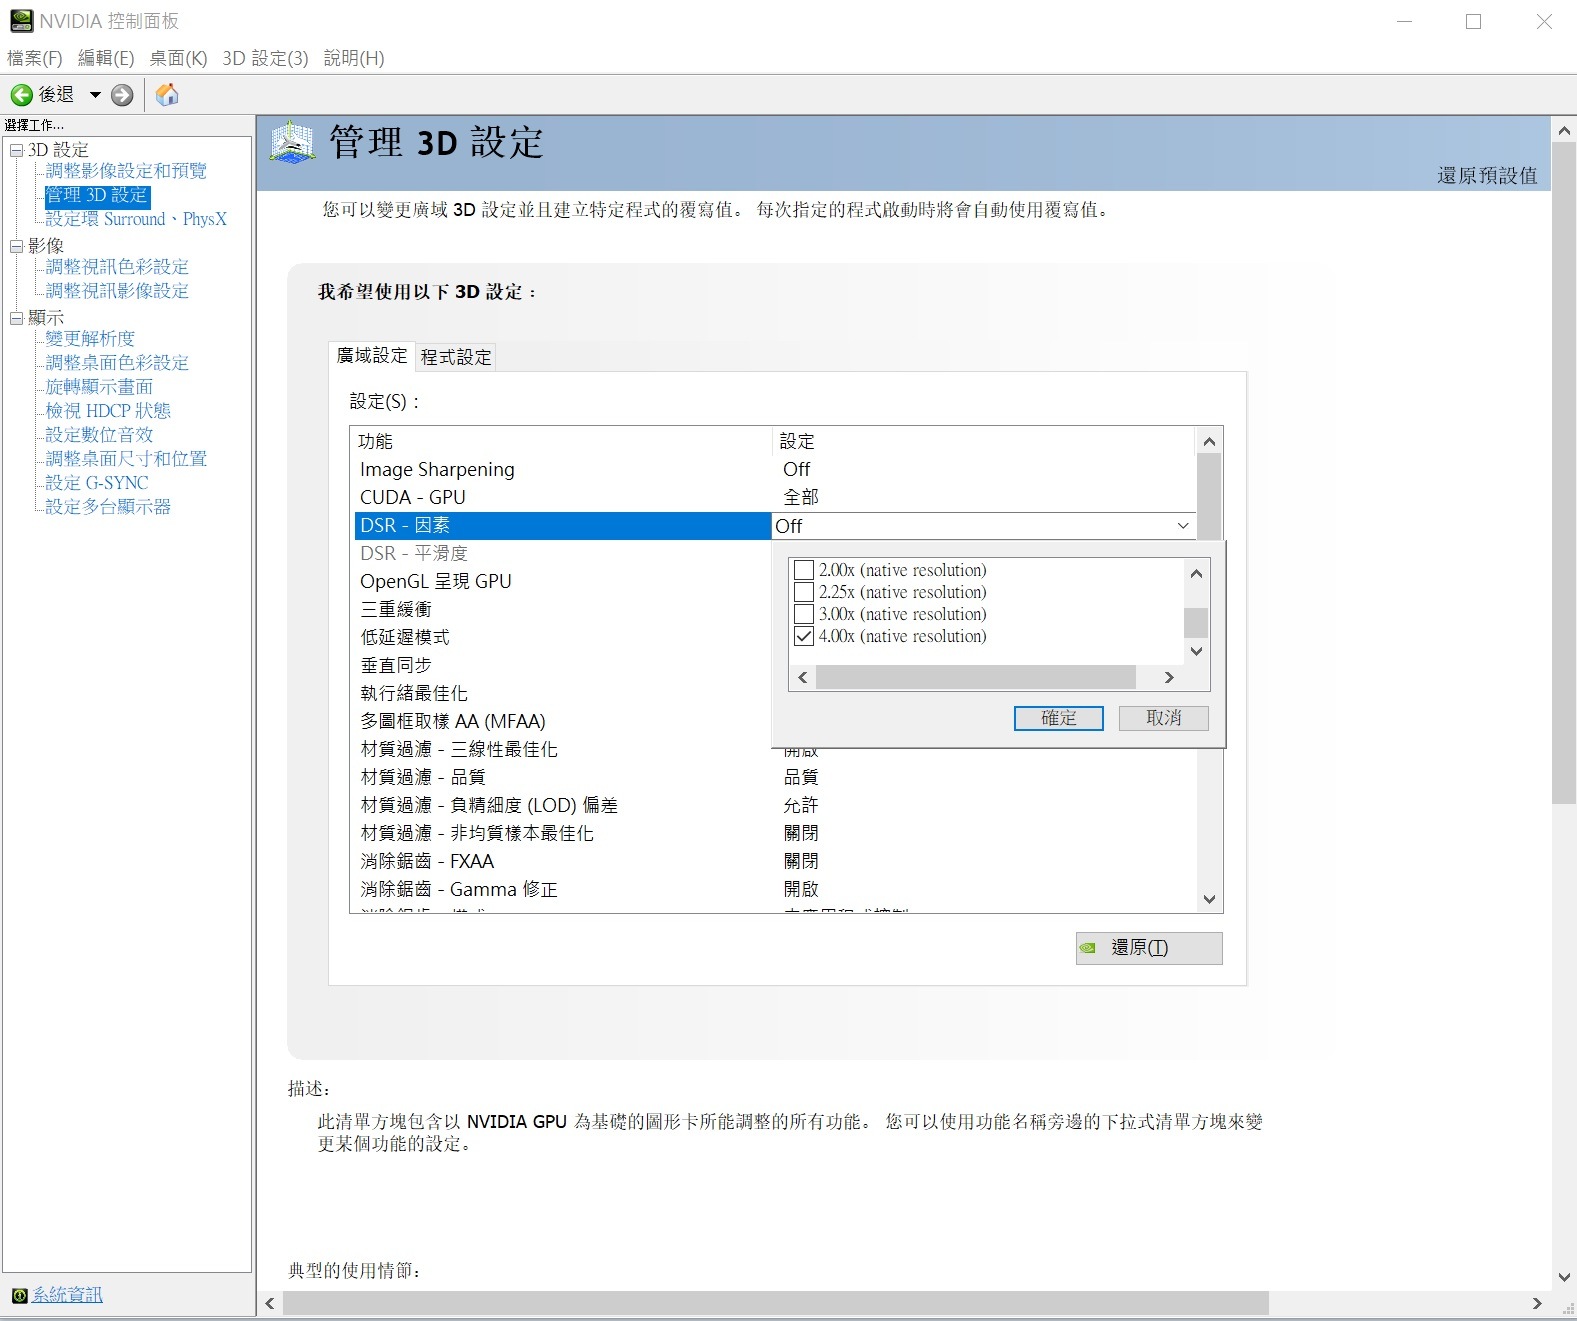
Task: Open 調整影像設定和預覽 in the tree
Action: [126, 171]
